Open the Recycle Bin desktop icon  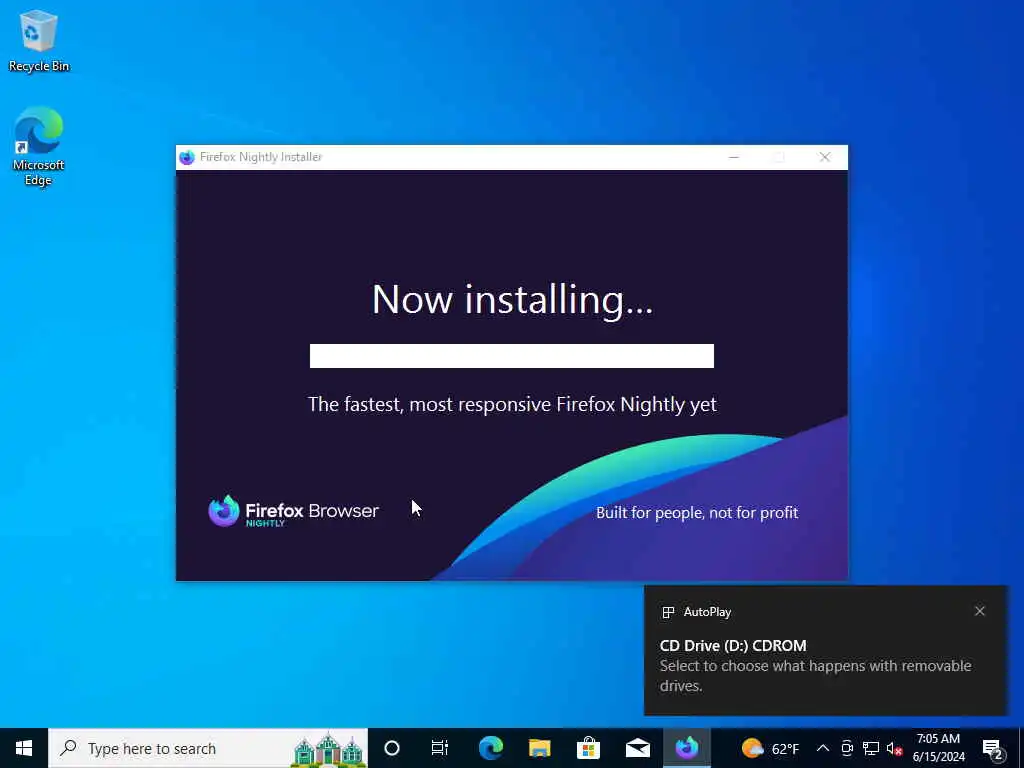click(x=39, y=40)
